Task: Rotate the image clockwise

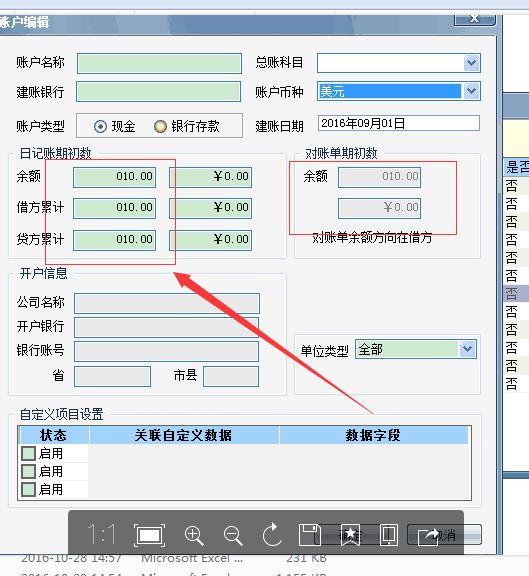Action: 272,534
